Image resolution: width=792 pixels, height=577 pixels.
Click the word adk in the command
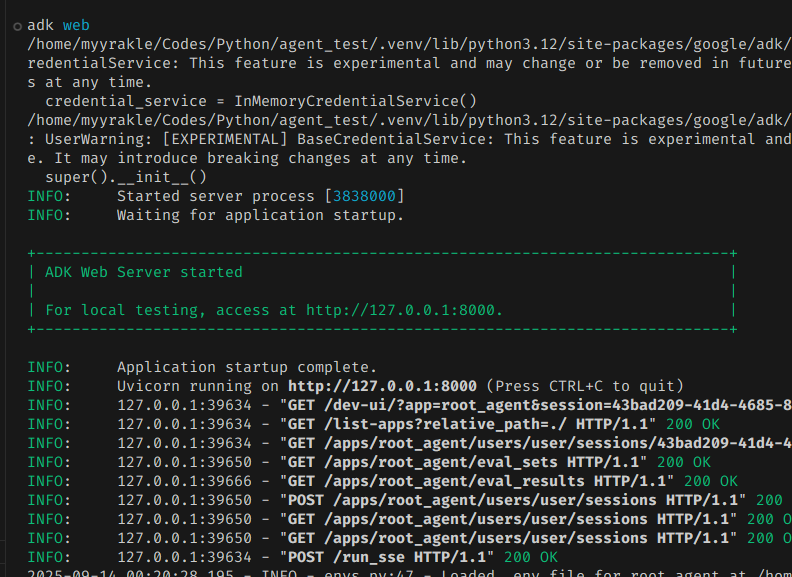pos(41,25)
